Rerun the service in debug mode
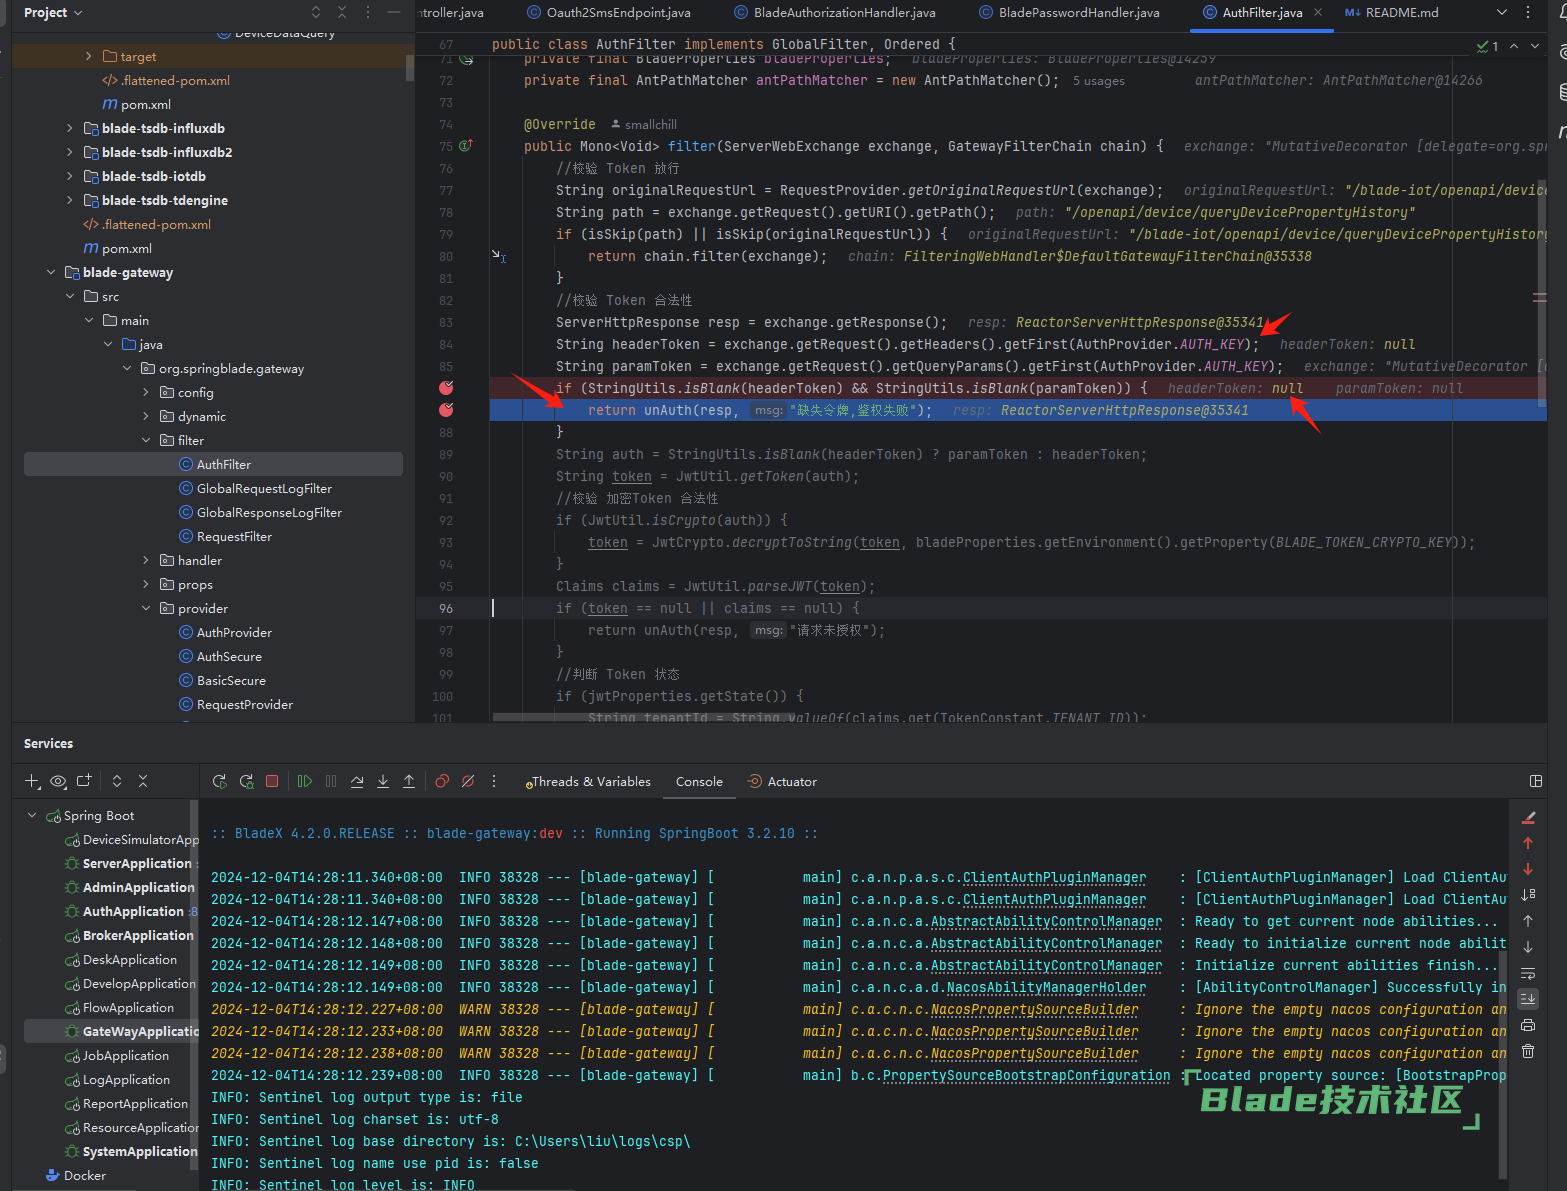The image size is (1567, 1191). pos(246,781)
